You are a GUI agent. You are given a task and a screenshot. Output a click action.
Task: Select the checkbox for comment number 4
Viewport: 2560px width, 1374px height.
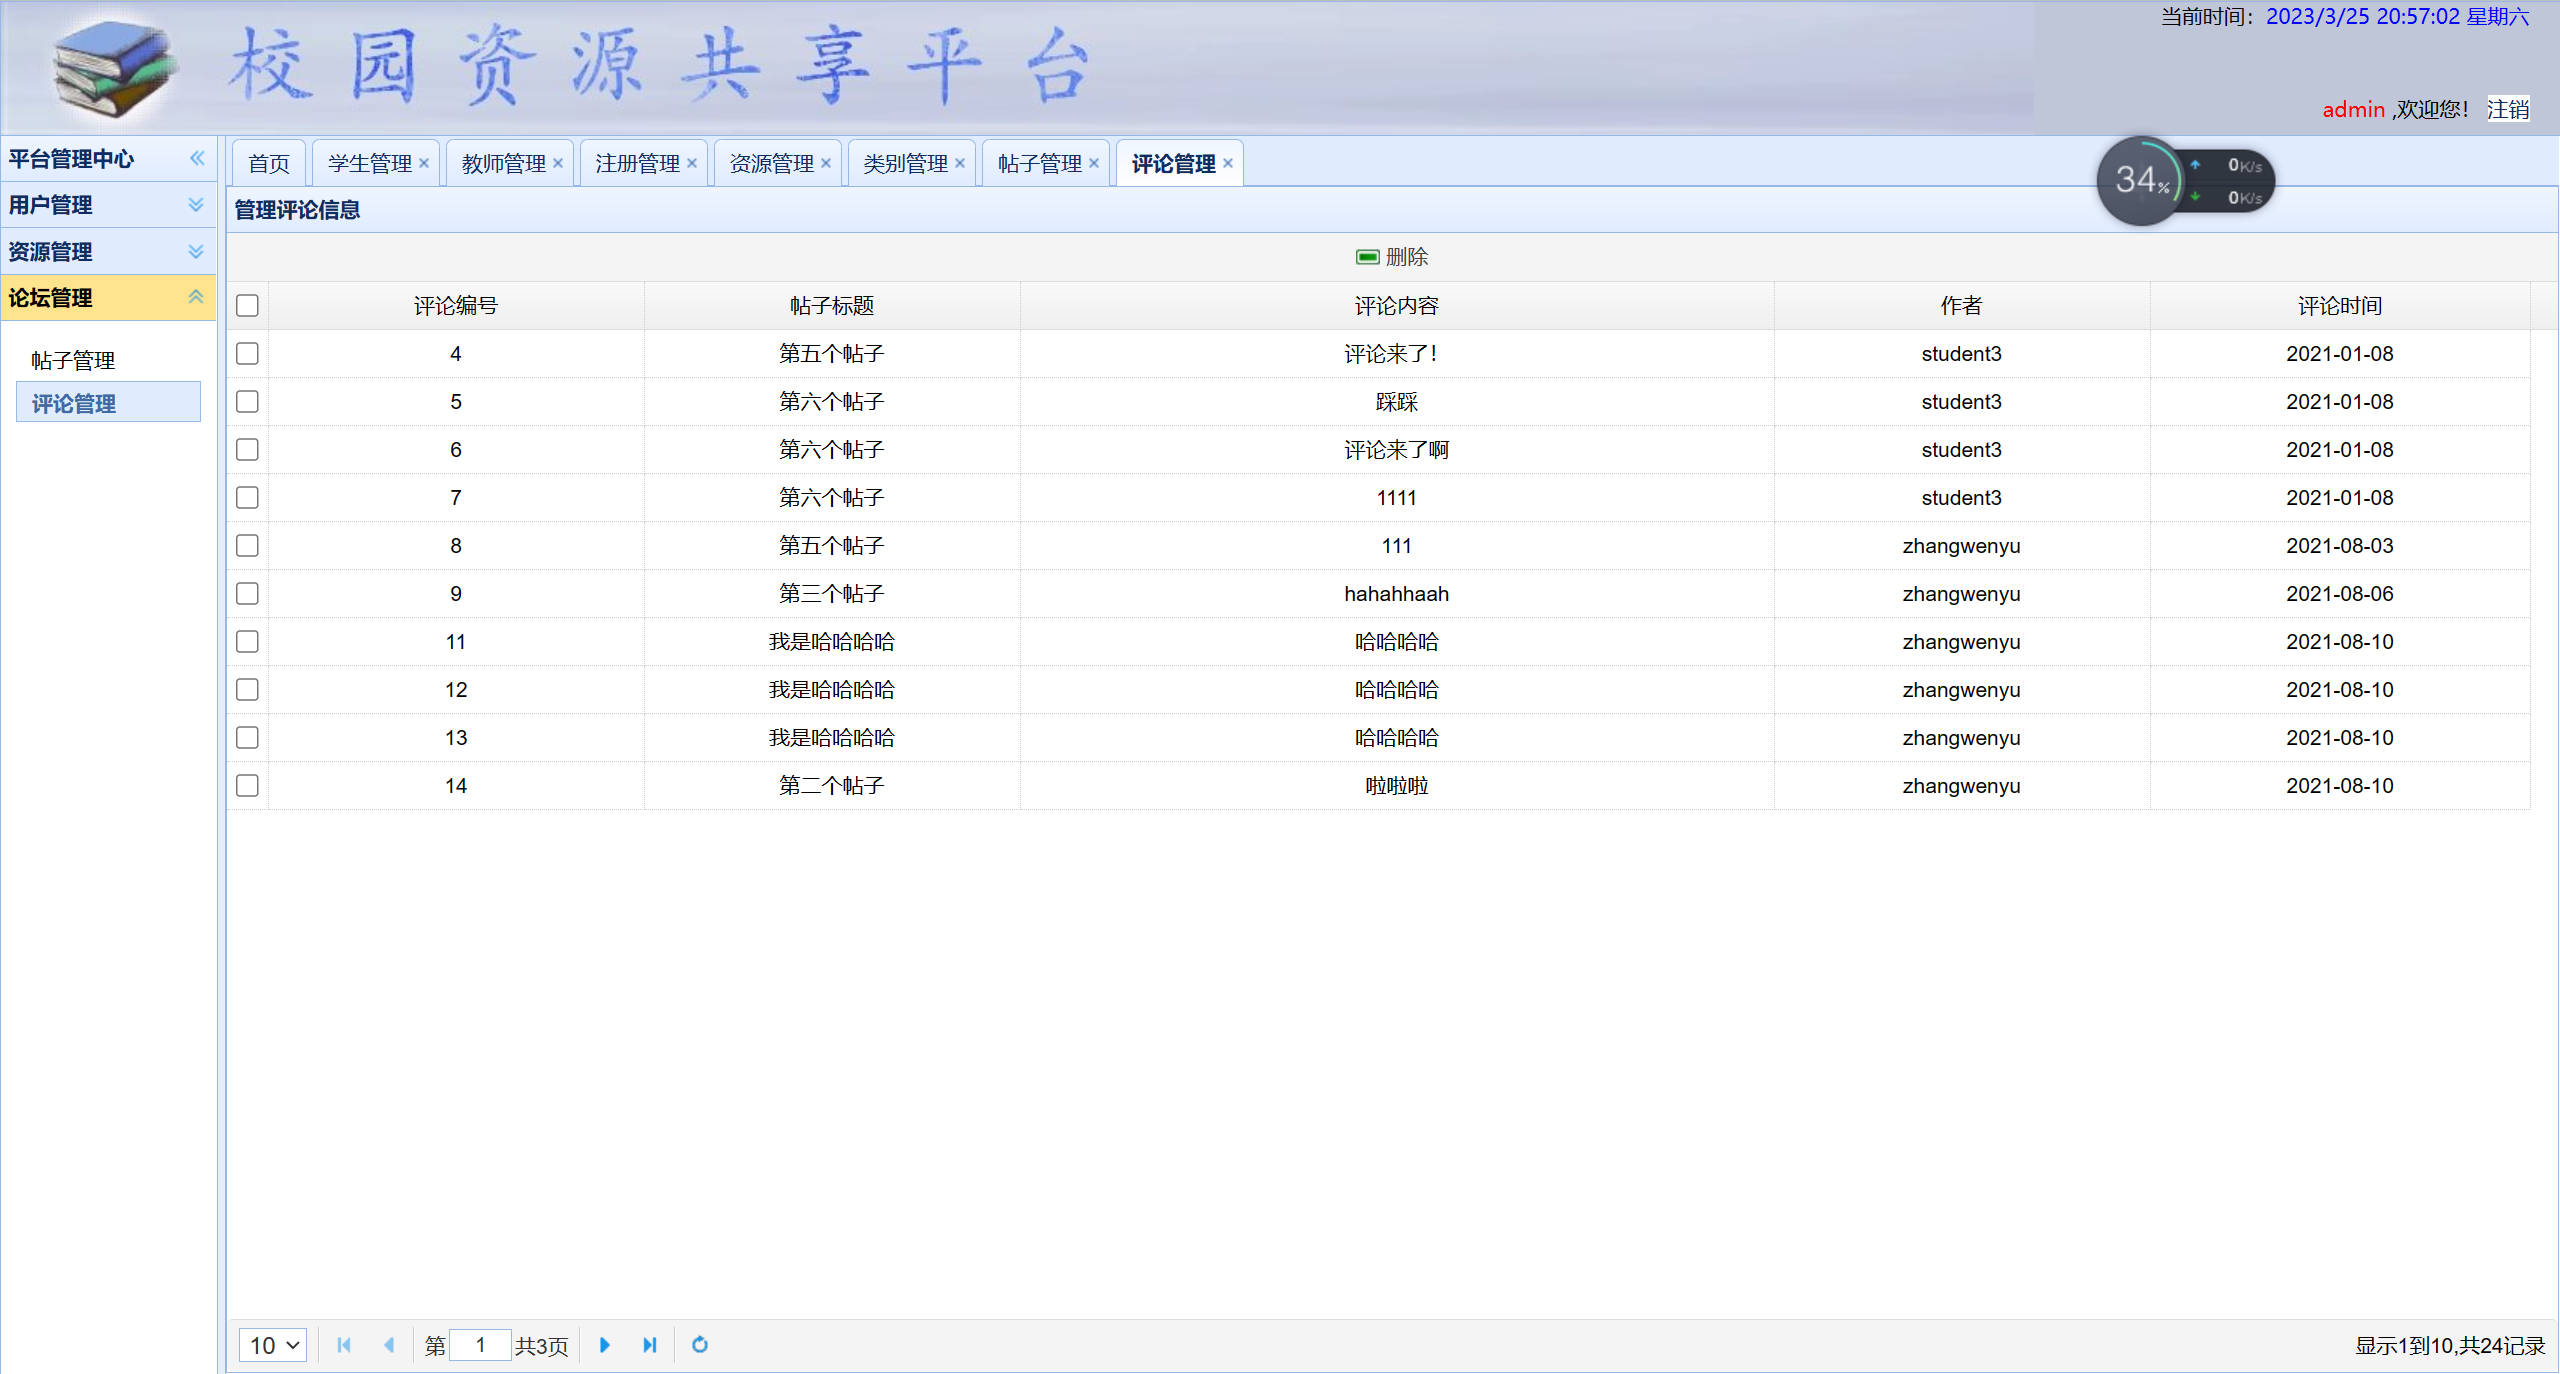(247, 354)
